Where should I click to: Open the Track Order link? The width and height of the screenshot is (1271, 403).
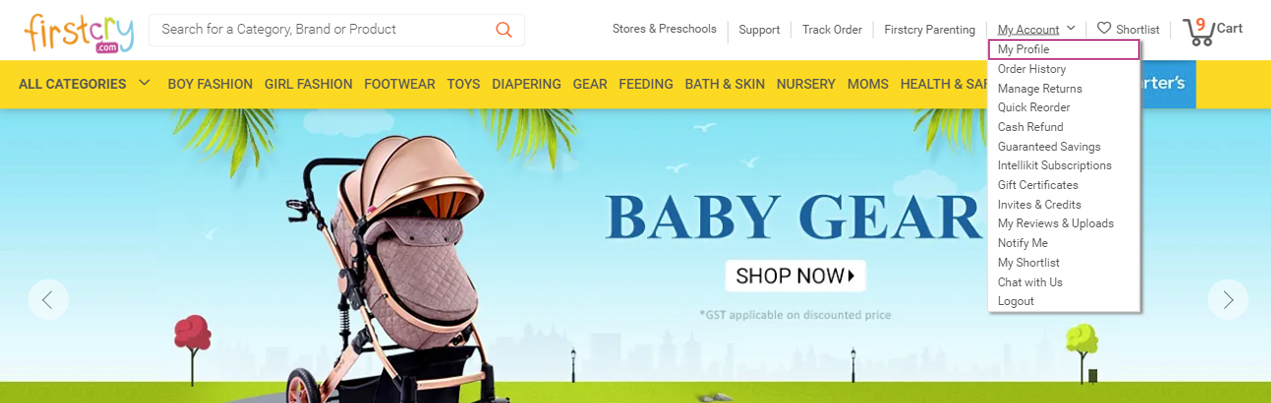click(832, 29)
